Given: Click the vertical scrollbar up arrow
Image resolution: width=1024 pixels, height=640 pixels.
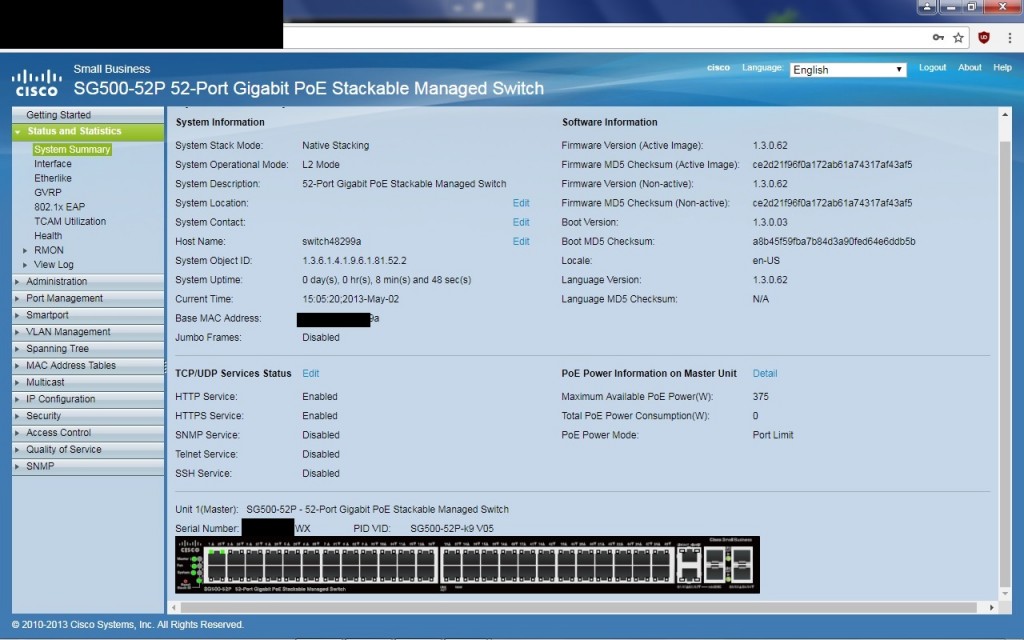Looking at the screenshot, I should pos(1004,115).
